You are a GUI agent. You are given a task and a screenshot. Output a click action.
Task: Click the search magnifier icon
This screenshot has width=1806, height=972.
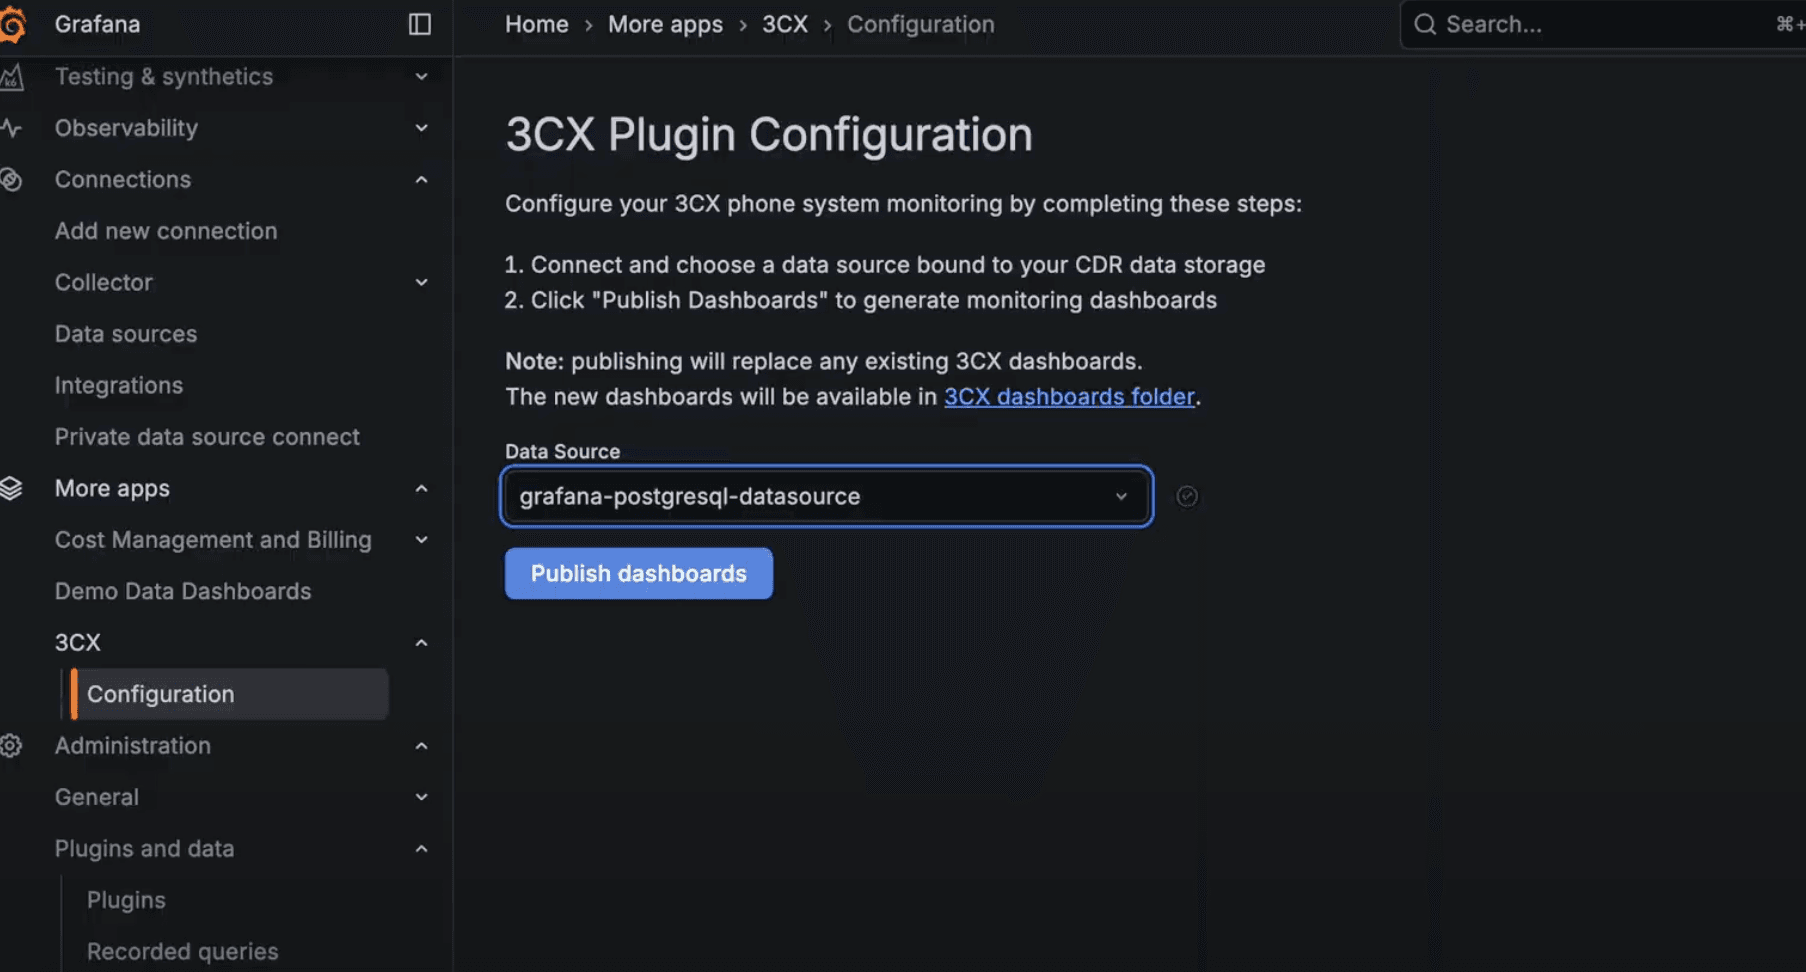coord(1424,24)
